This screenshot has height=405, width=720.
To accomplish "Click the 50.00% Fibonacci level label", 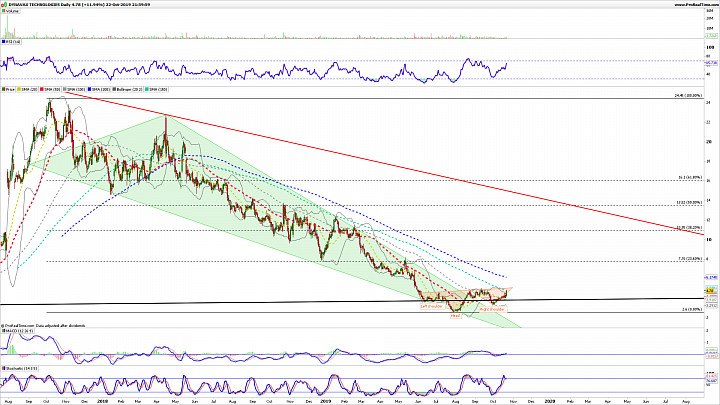I will pyautogui.click(x=689, y=202).
